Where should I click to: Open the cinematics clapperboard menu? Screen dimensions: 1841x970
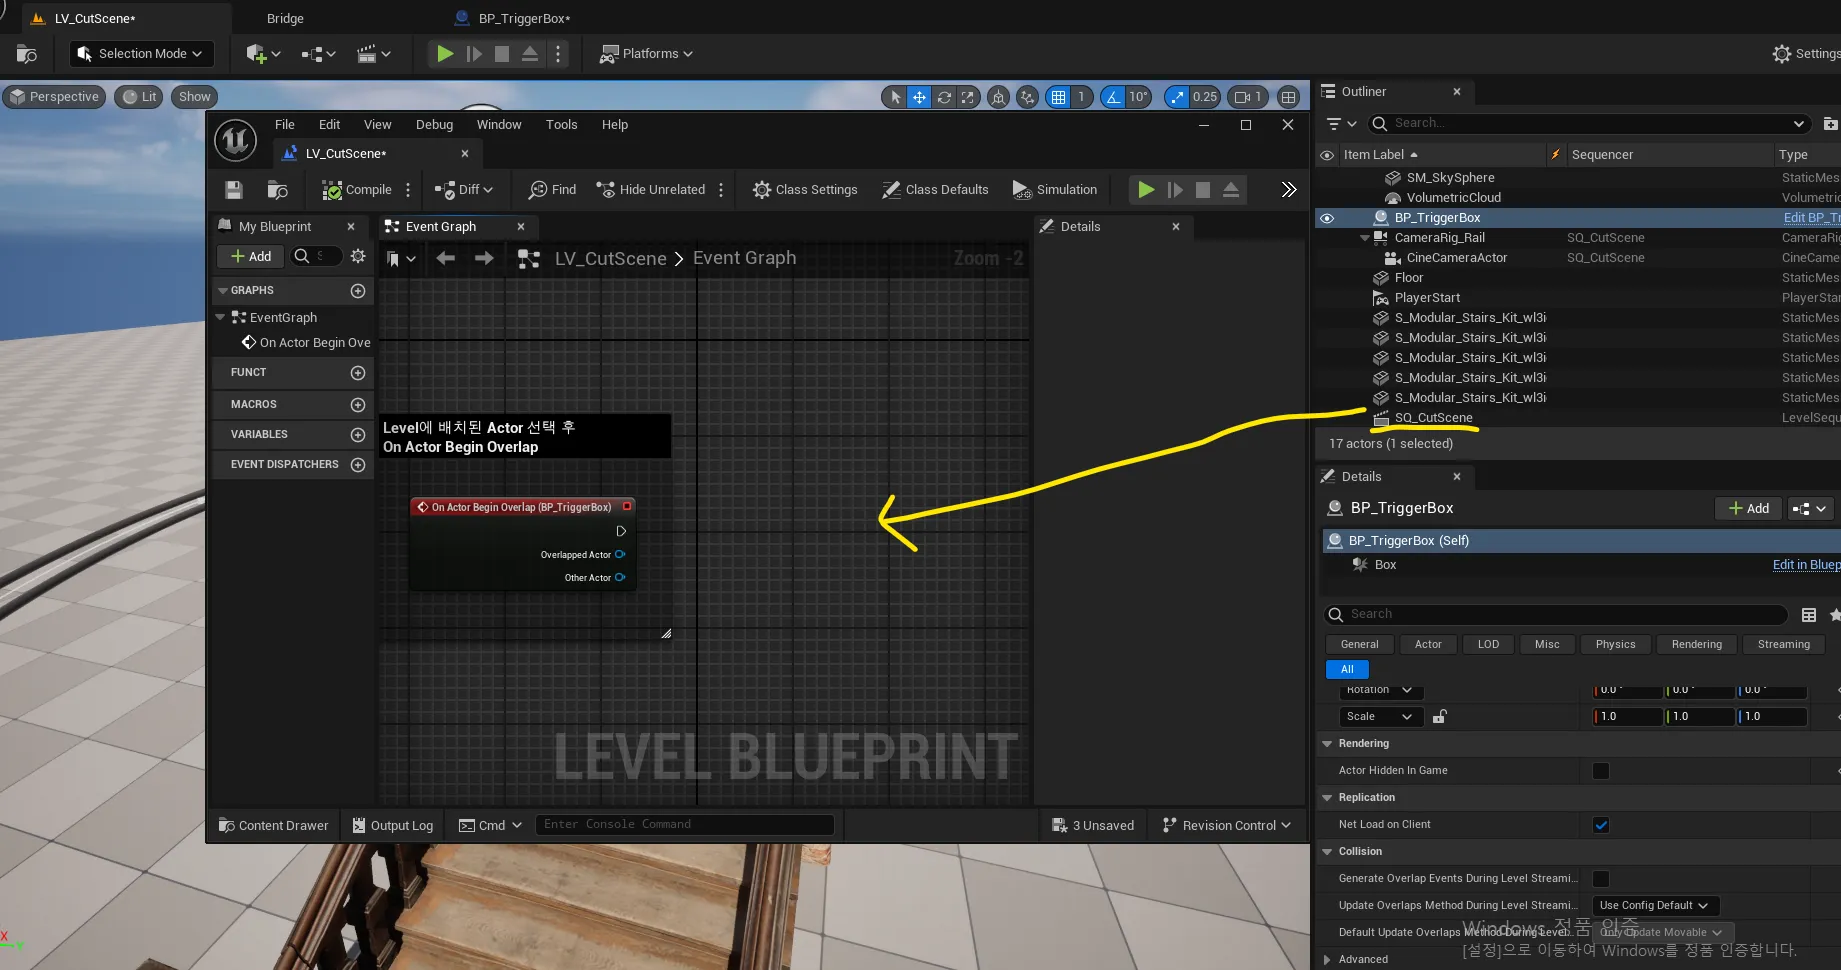tap(373, 54)
